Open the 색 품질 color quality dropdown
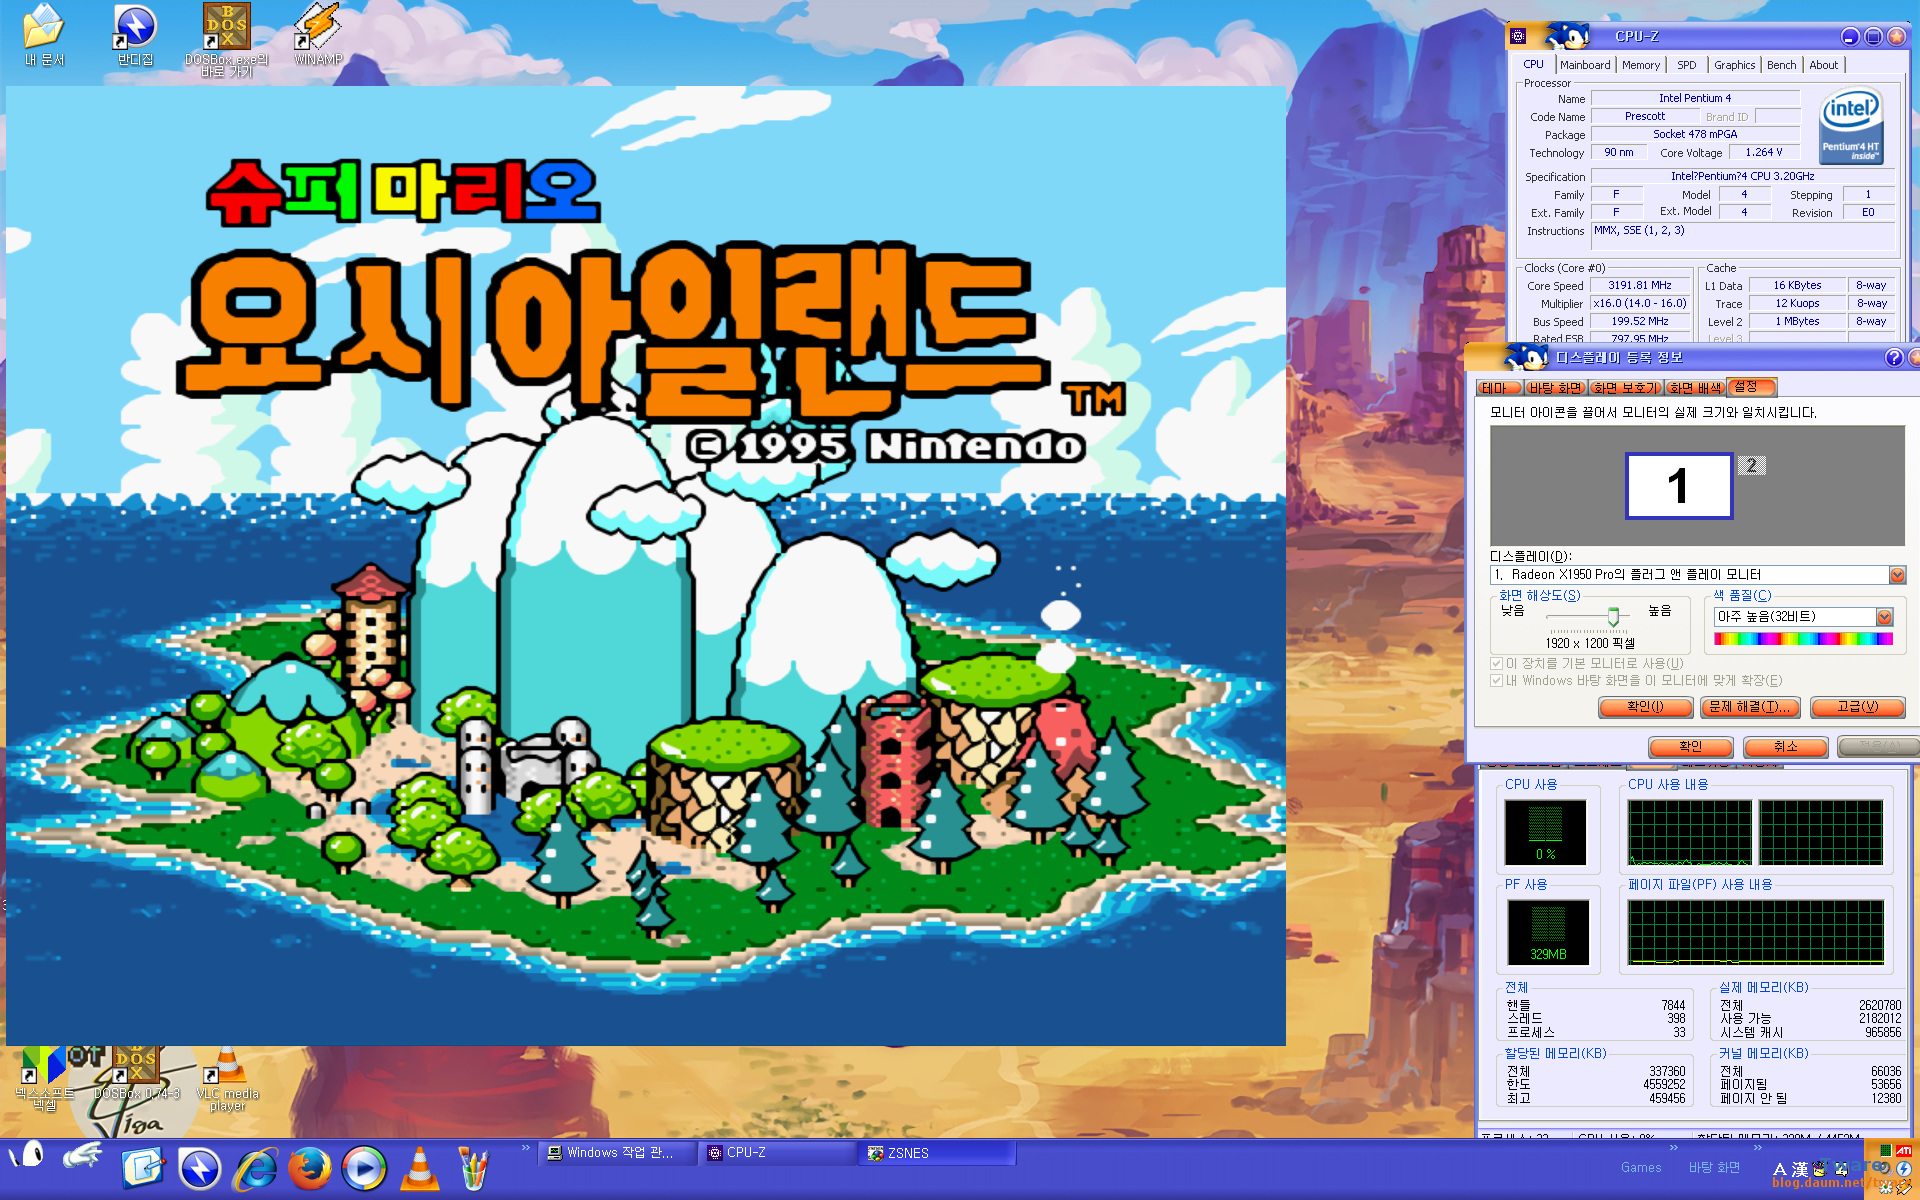The height and width of the screenshot is (1200, 1920). point(1884,617)
